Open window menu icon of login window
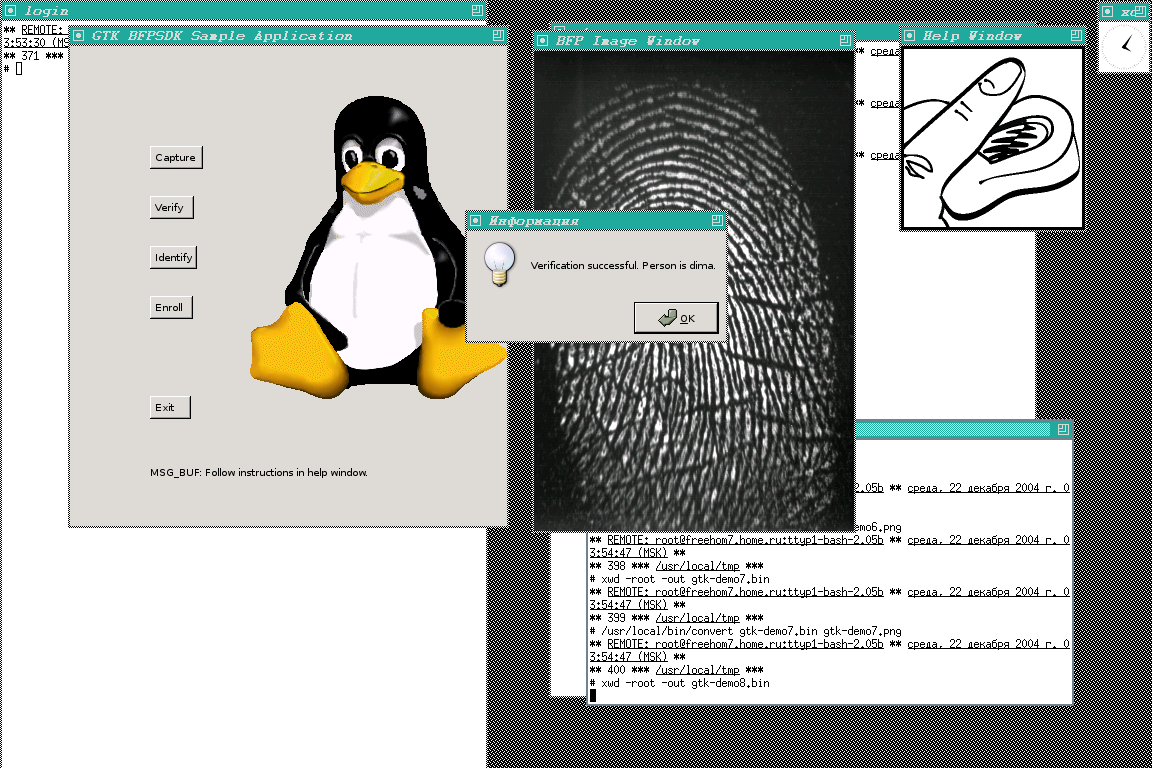 [11, 11]
